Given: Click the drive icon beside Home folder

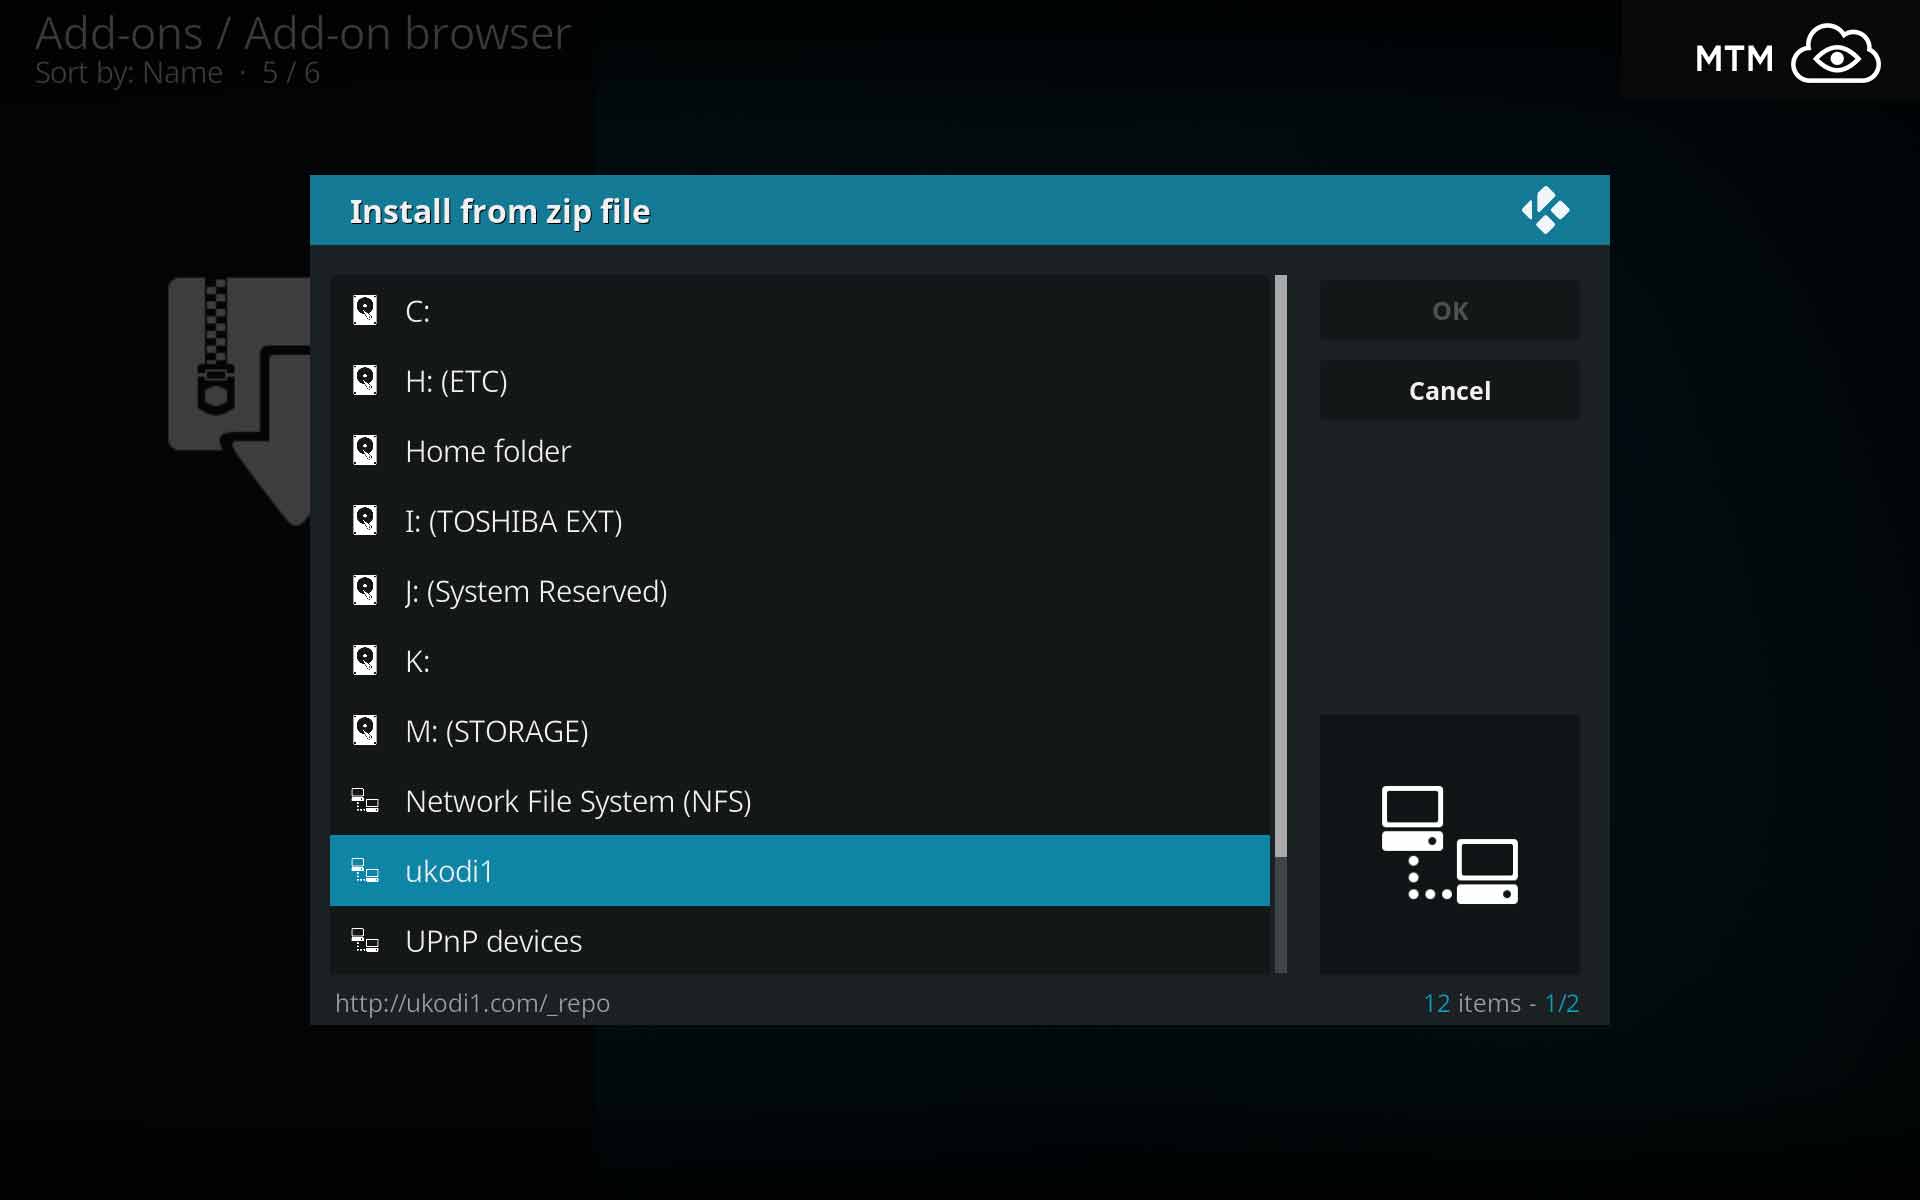Looking at the screenshot, I should [365, 450].
